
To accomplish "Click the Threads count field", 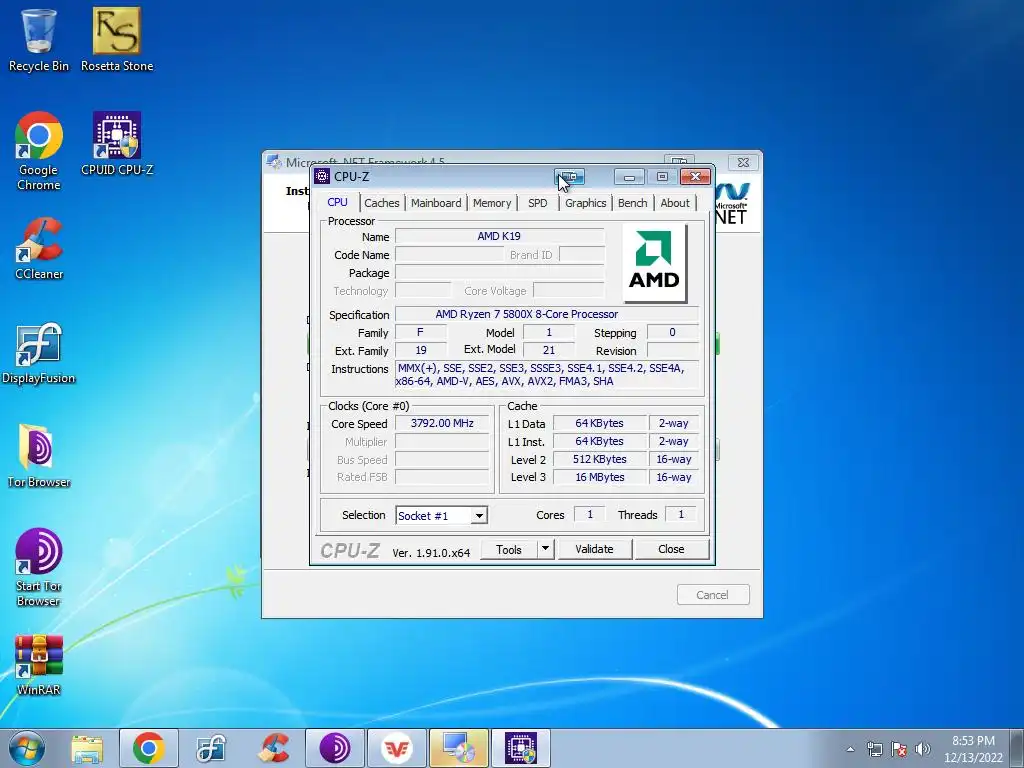I will 680,514.
